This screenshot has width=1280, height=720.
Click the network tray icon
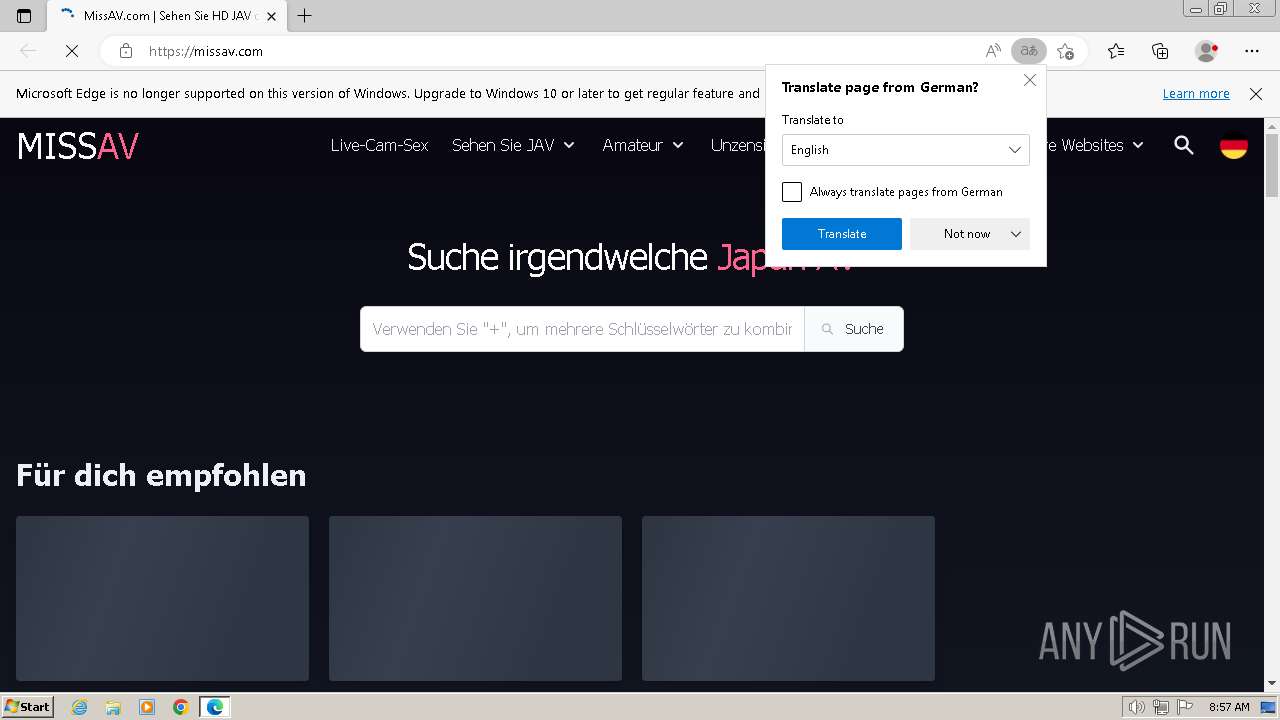[x=1161, y=707]
